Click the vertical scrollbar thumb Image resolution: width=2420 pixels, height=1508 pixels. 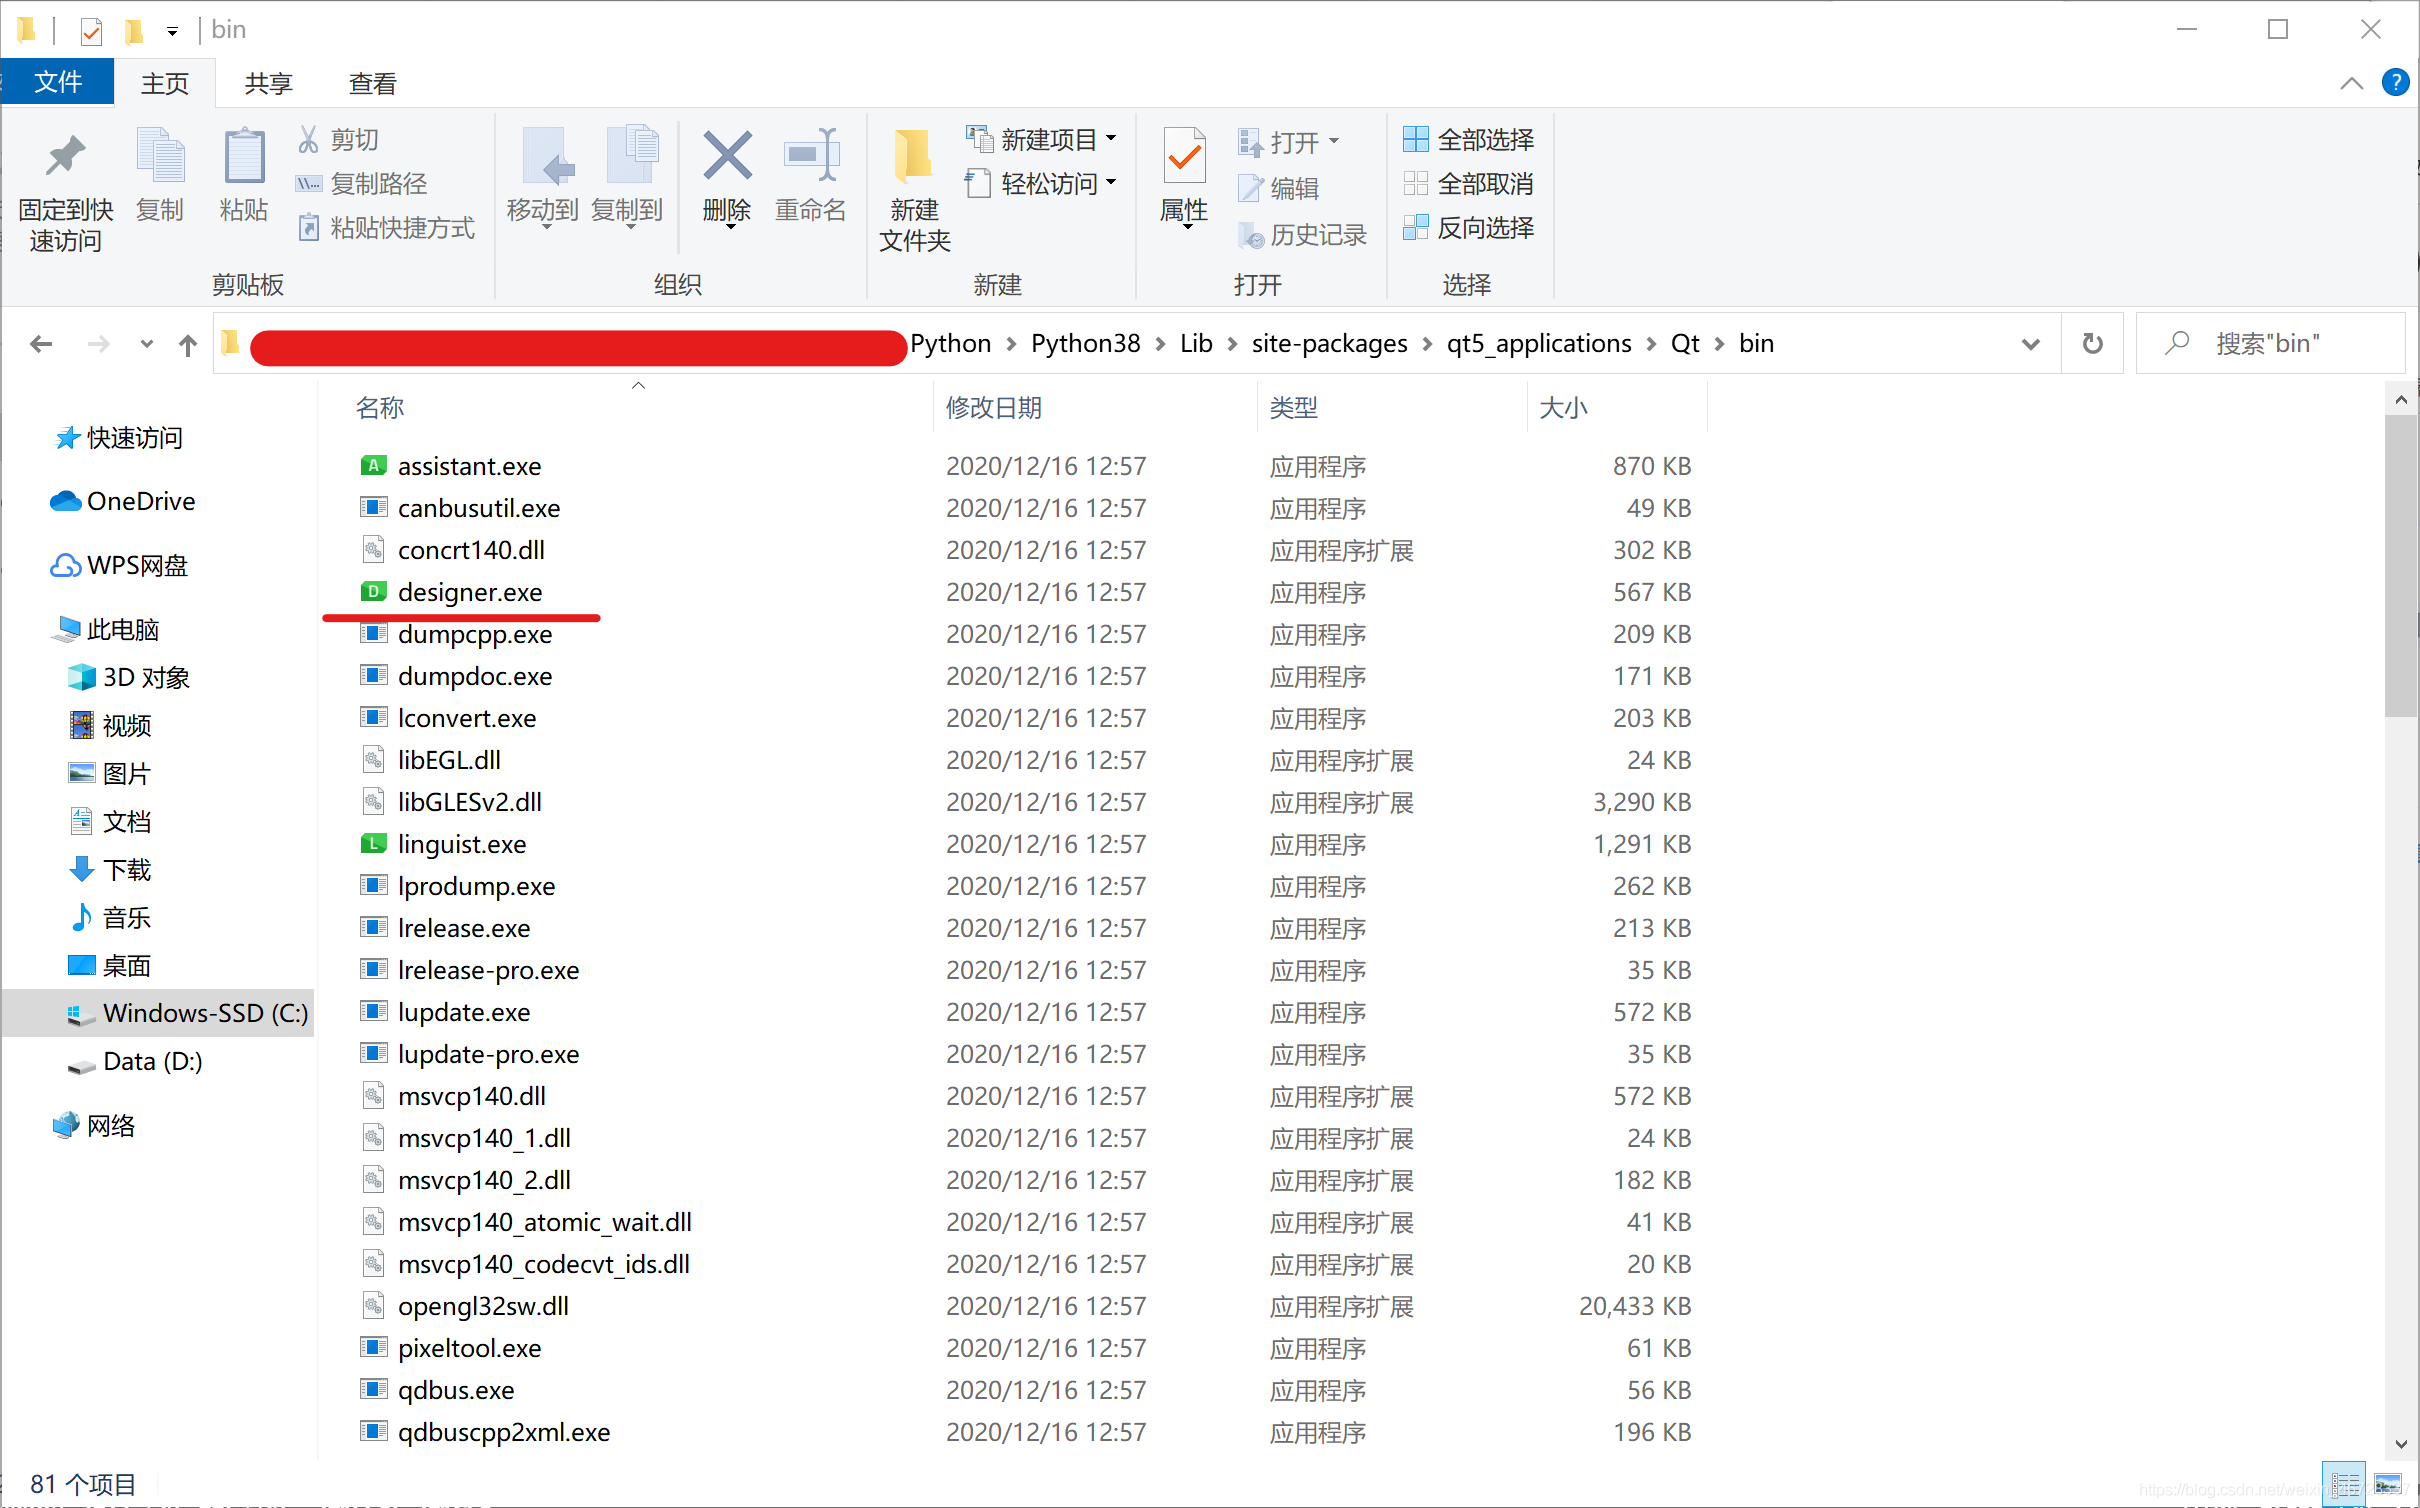click(2401, 565)
